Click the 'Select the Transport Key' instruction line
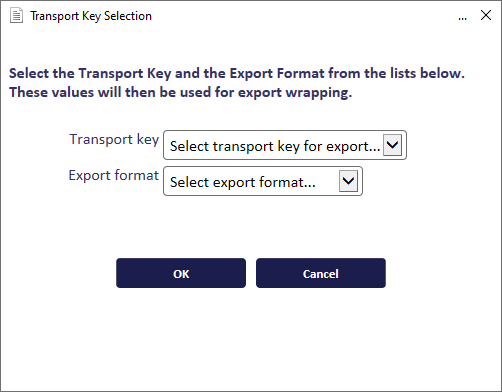Image resolution: width=502 pixels, height=392 pixels. coord(237,73)
